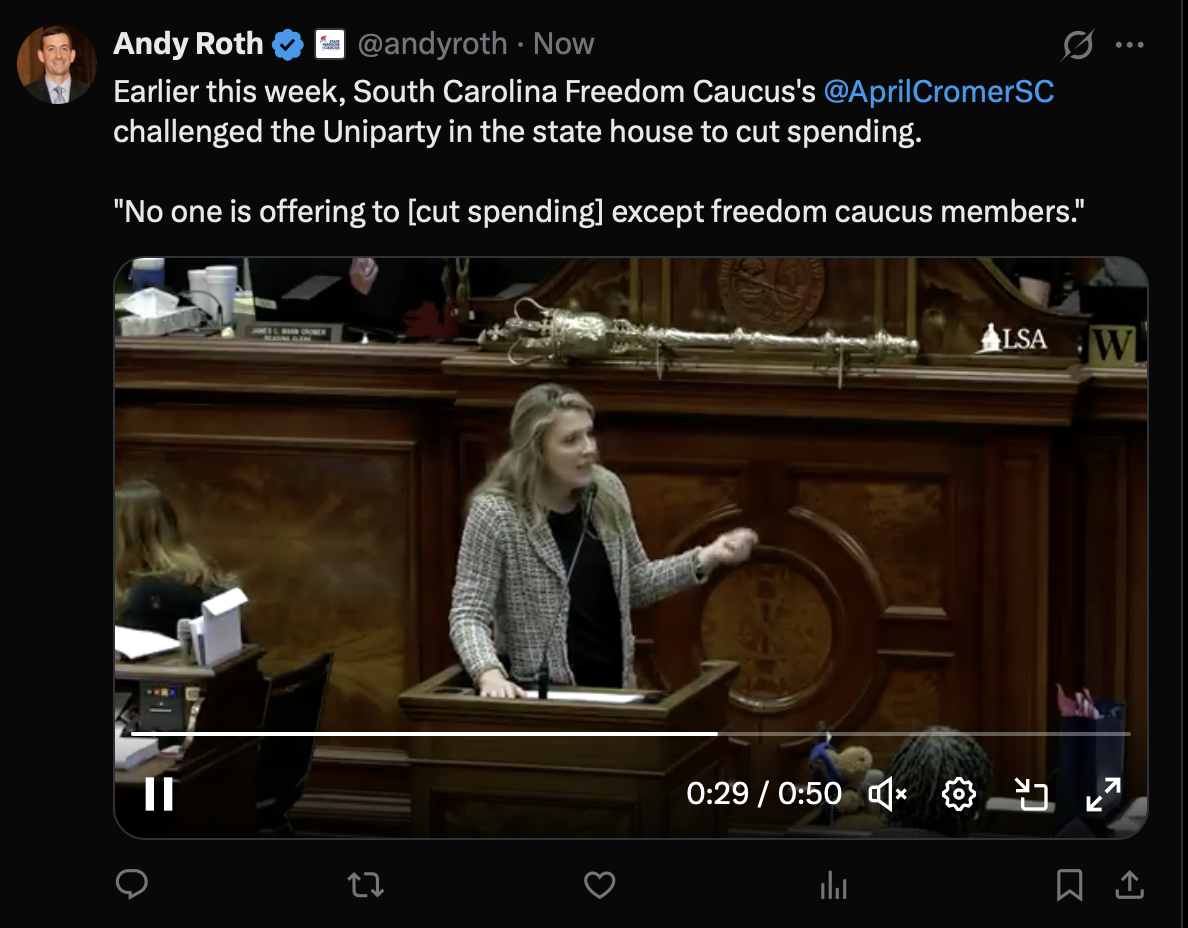Screen dimensions: 1188x928
Task: Repost this tweet with retweet icon
Action: (x=365, y=885)
